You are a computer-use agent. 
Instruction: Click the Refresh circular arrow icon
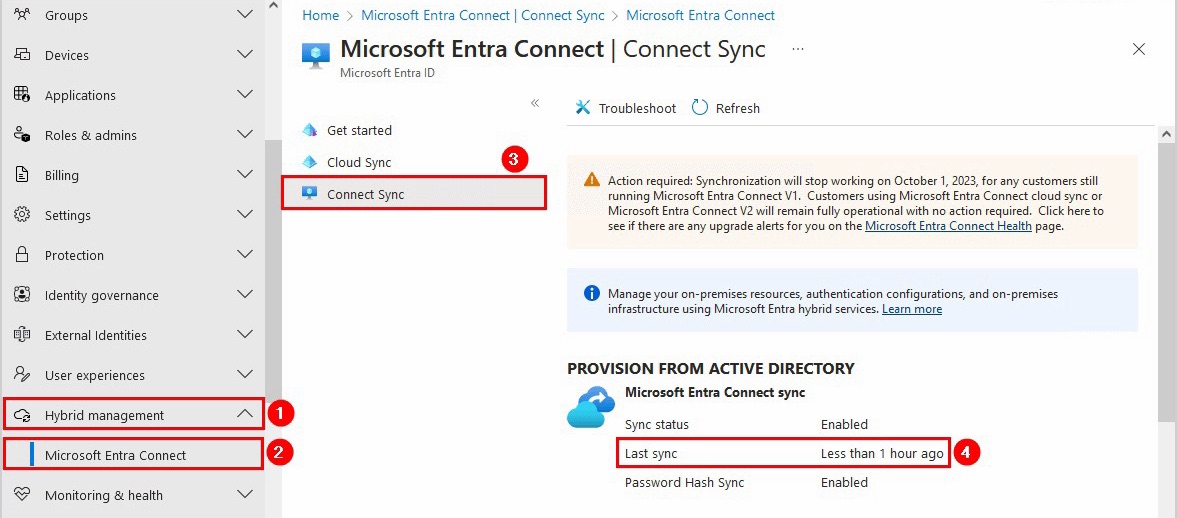click(x=700, y=107)
